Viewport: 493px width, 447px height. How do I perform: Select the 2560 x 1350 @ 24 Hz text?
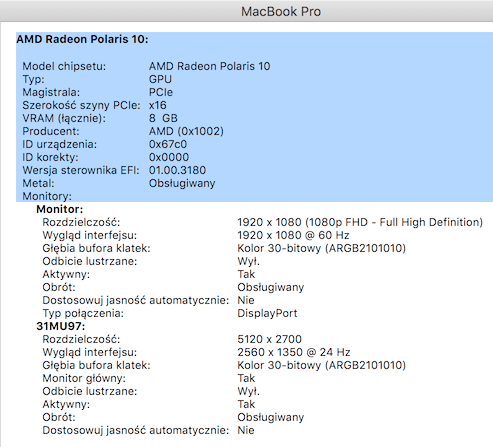pyautogui.click(x=294, y=352)
